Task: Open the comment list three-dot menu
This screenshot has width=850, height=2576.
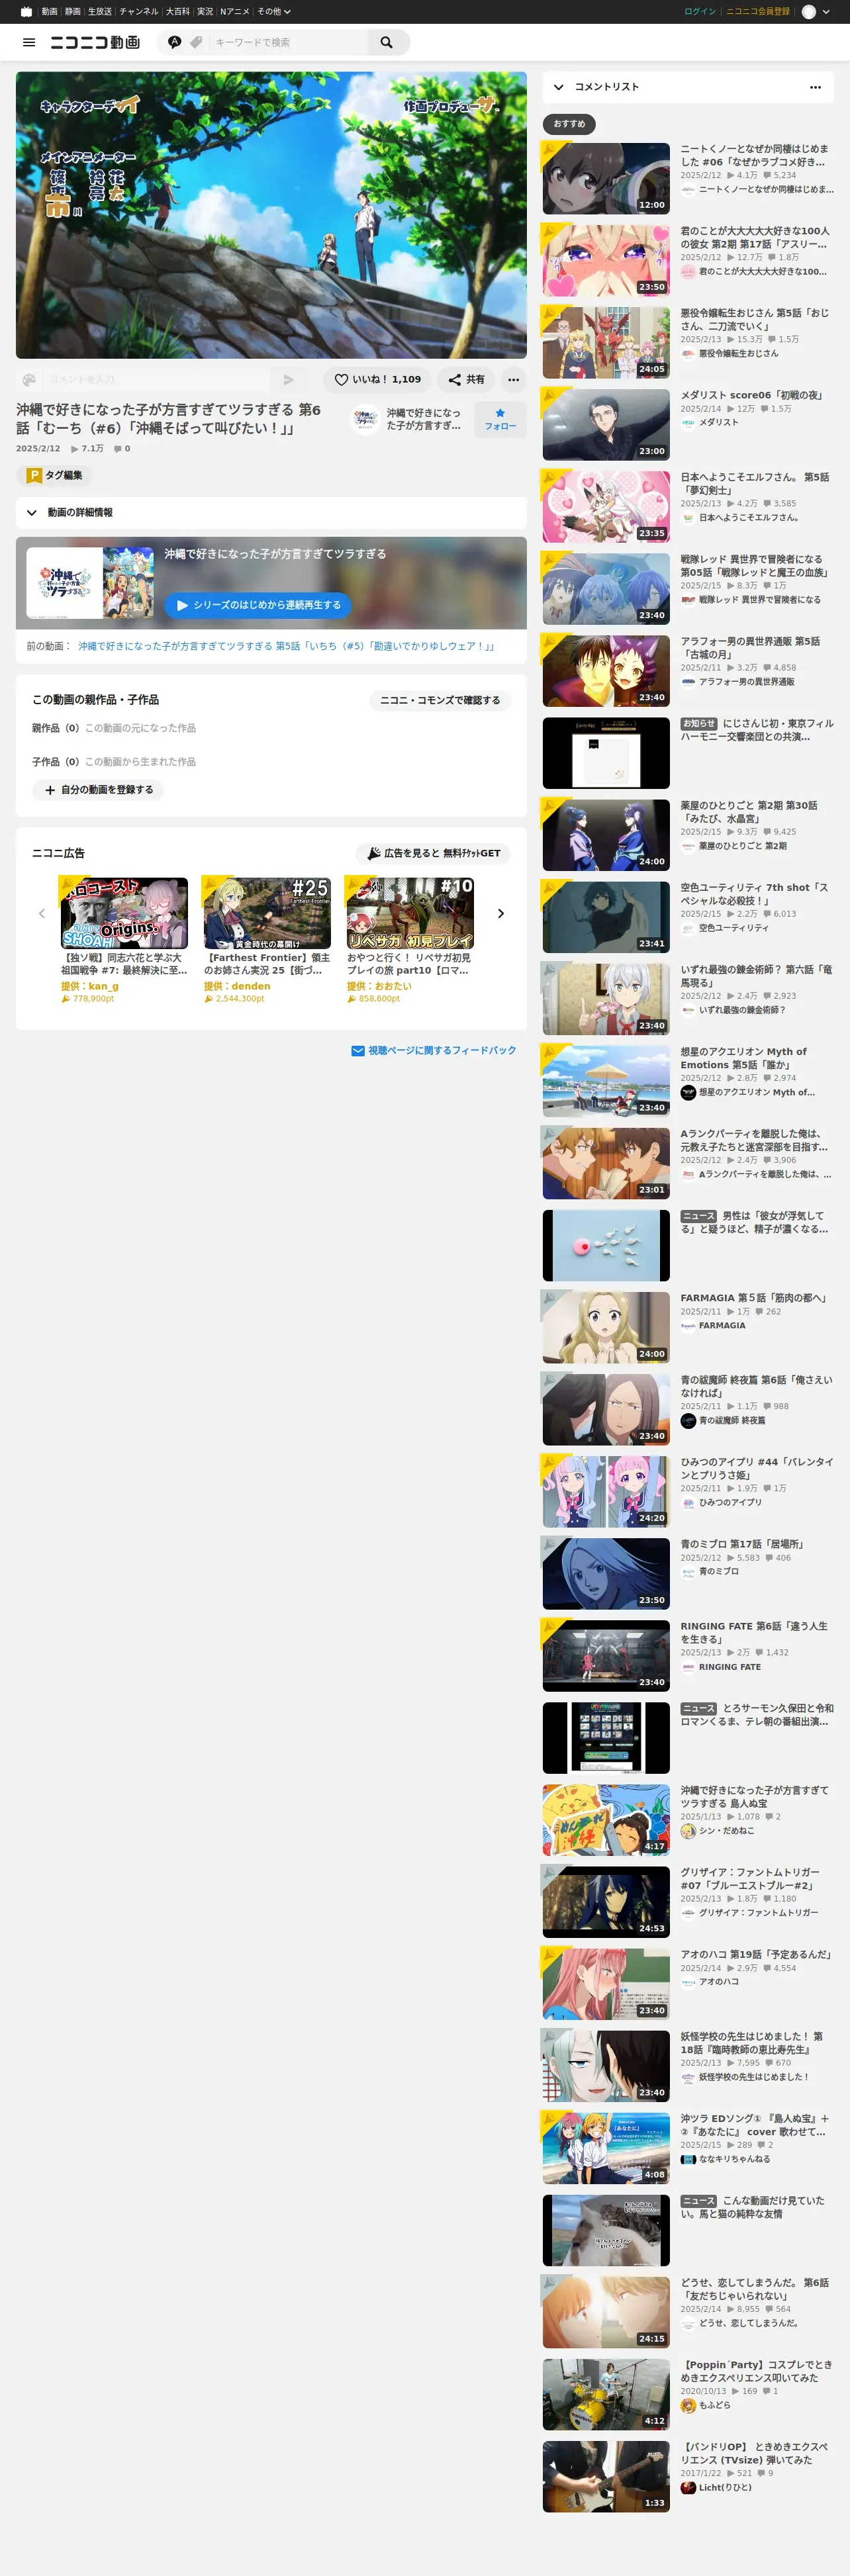Action: [815, 87]
